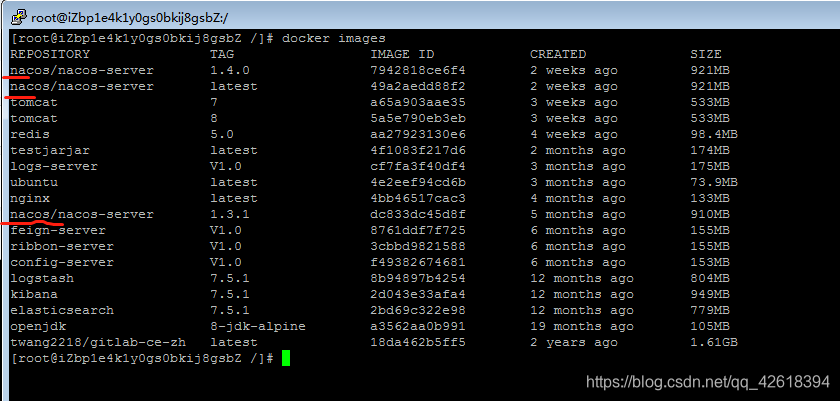Click image ID 5a5e790eb3eb

[418, 118]
